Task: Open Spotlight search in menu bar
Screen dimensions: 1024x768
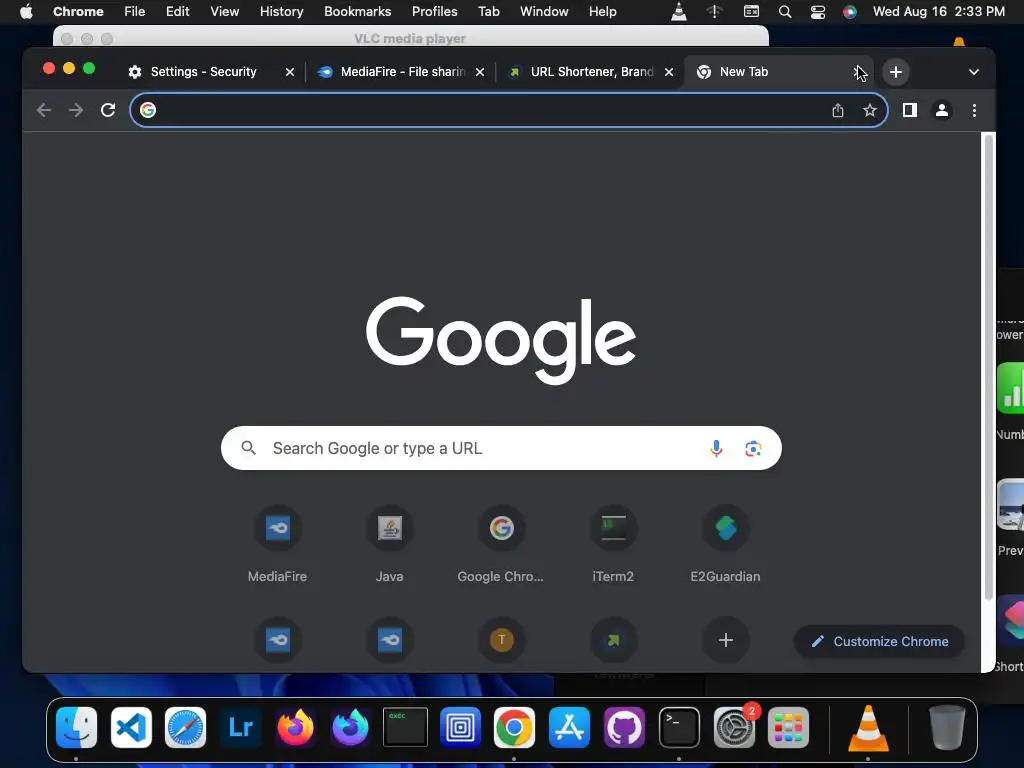Action: tap(785, 11)
